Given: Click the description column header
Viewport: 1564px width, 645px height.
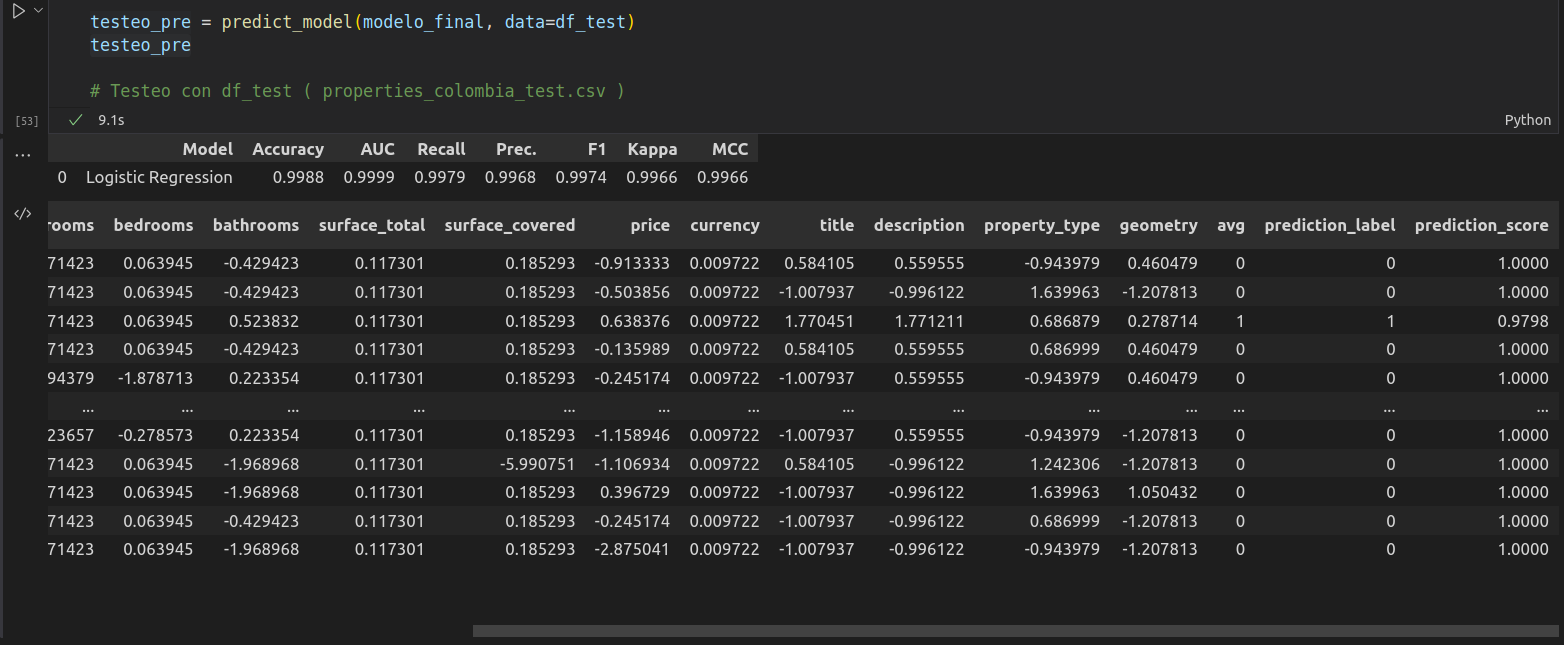Looking at the screenshot, I should pyautogui.click(x=919, y=225).
